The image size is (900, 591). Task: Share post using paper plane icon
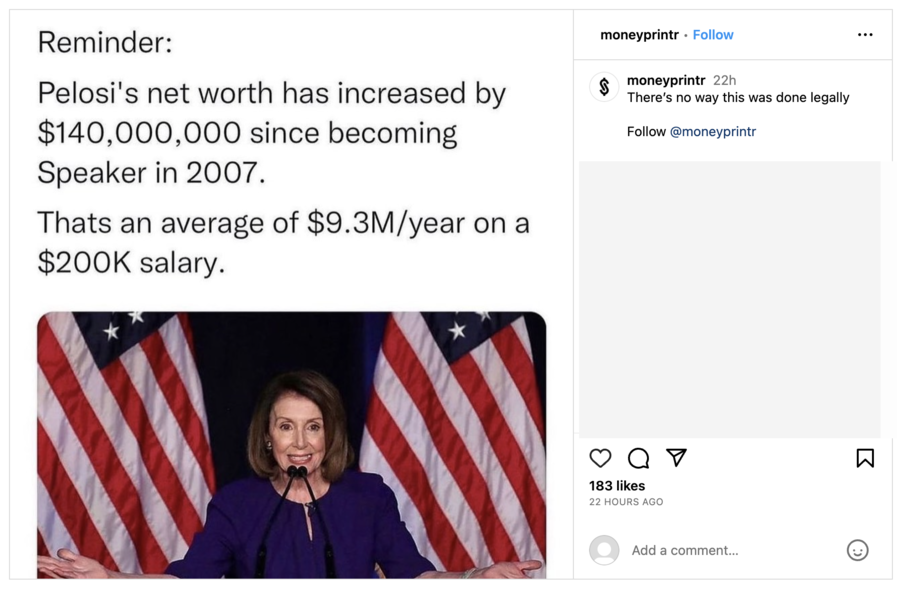676,457
